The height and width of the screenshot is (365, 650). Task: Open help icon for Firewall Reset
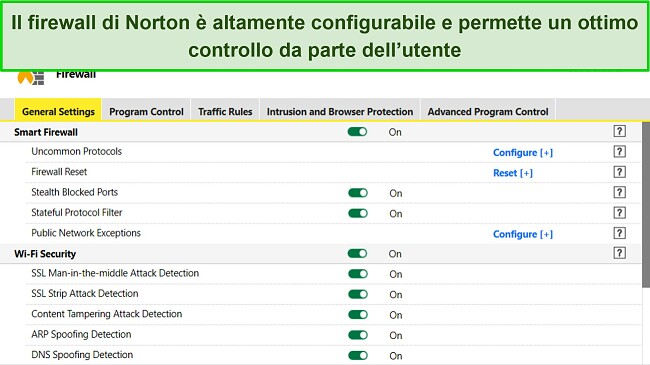click(x=619, y=172)
